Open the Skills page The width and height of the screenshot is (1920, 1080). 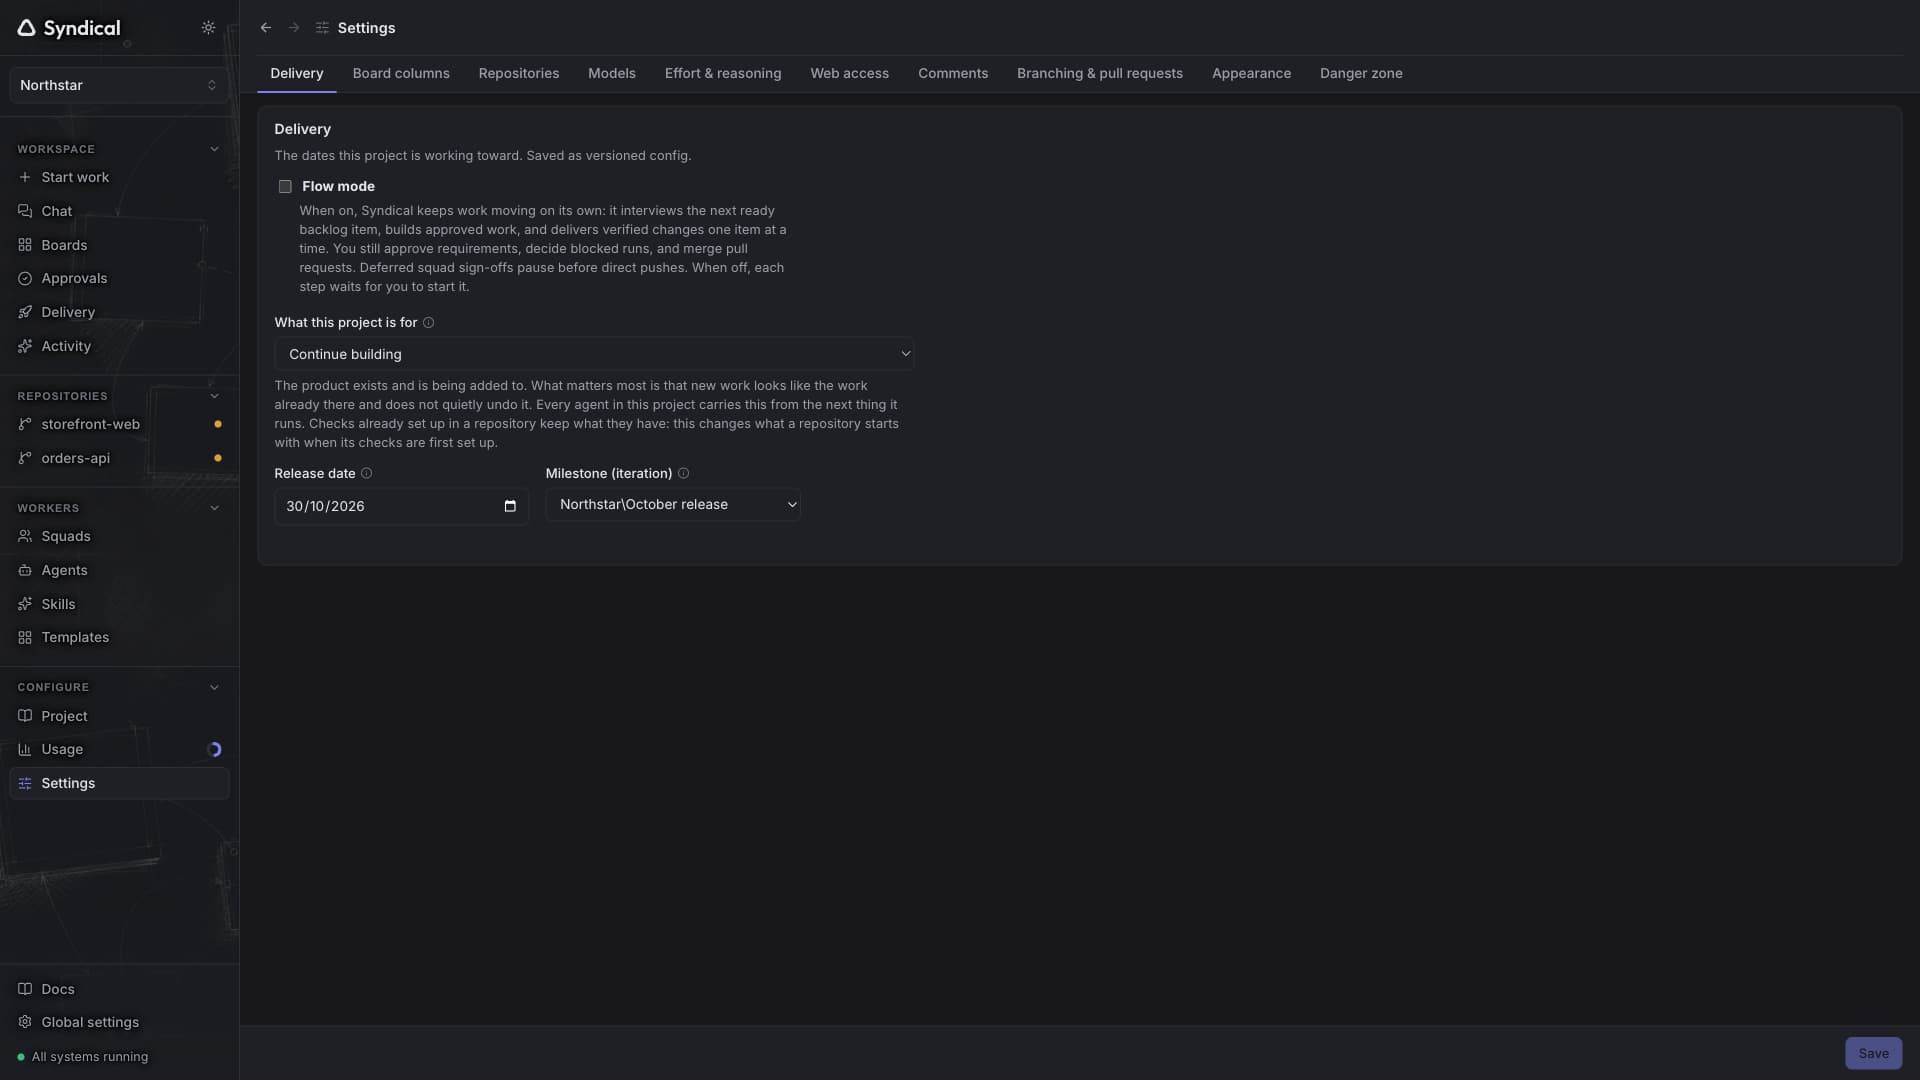(x=119, y=604)
